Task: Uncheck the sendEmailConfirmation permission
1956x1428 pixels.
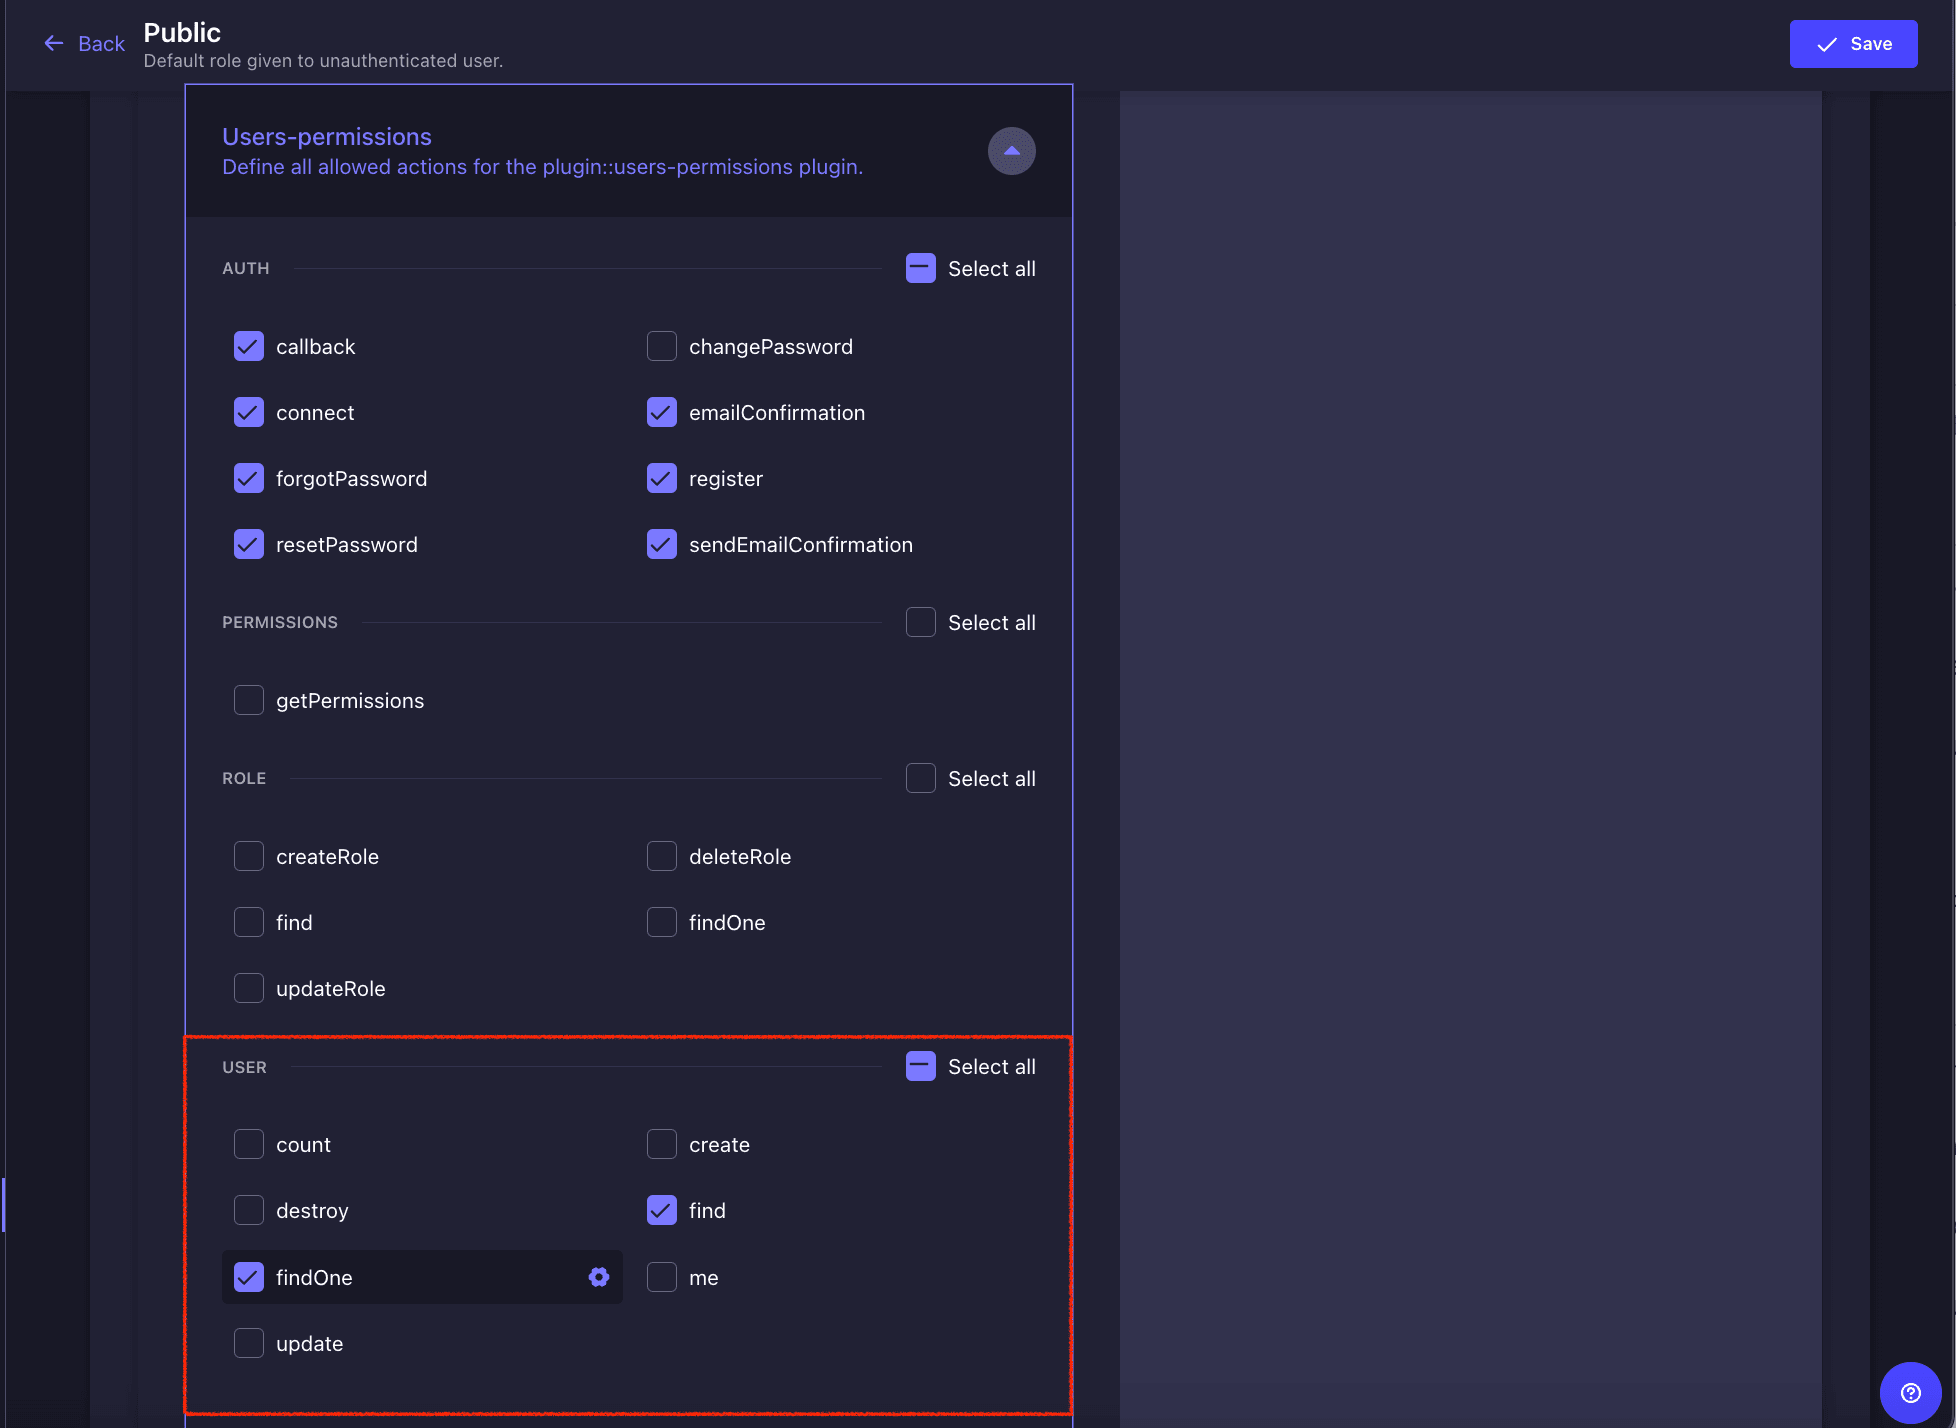Action: coord(661,544)
